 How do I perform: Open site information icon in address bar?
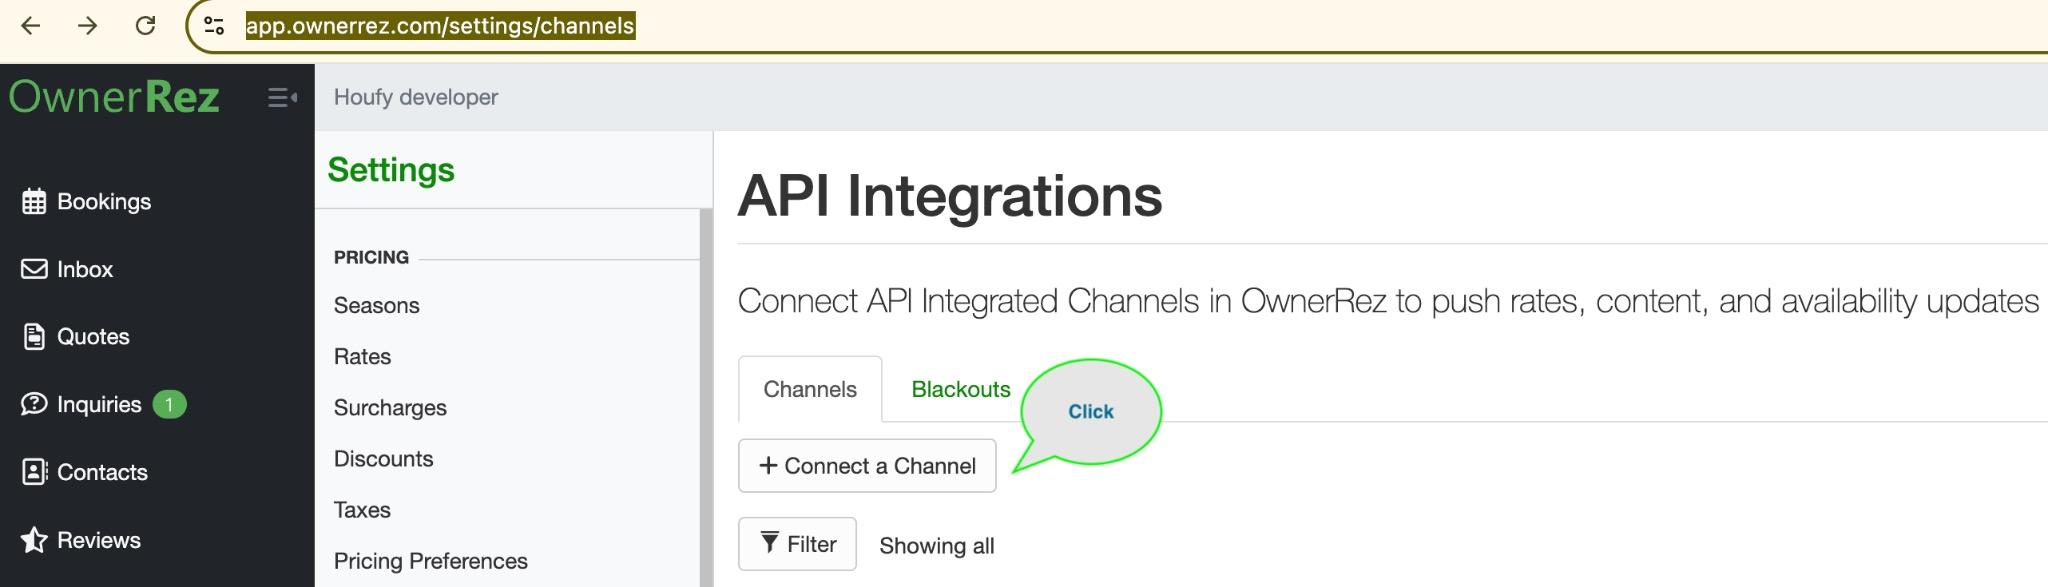click(214, 26)
